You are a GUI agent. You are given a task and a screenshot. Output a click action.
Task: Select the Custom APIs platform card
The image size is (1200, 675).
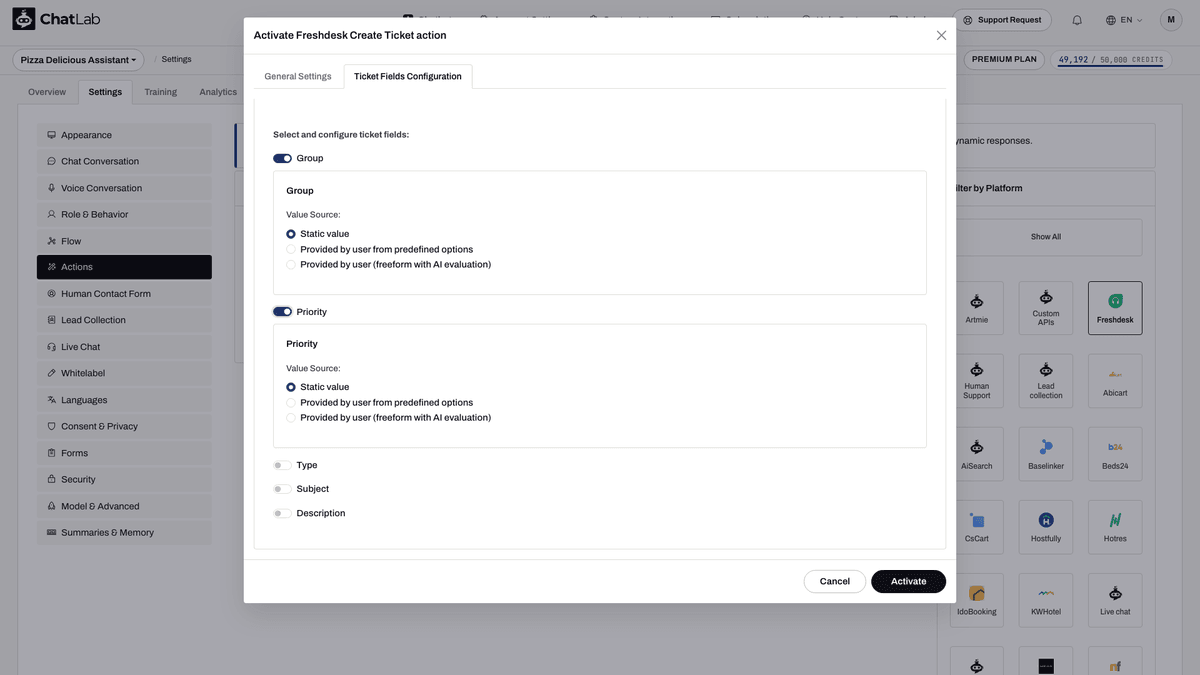(x=1046, y=308)
